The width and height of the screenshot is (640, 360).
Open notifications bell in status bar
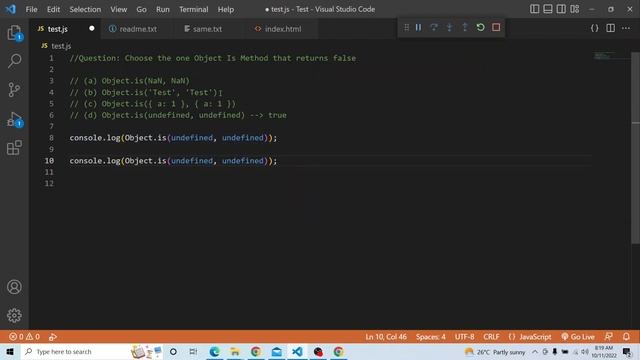(x=626, y=337)
